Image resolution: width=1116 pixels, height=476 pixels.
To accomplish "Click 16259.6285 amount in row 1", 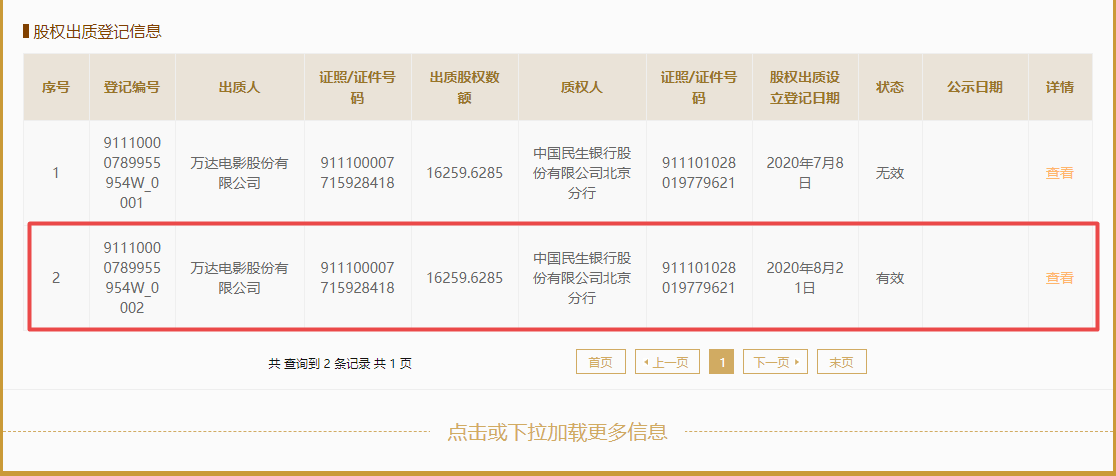I will (465, 173).
